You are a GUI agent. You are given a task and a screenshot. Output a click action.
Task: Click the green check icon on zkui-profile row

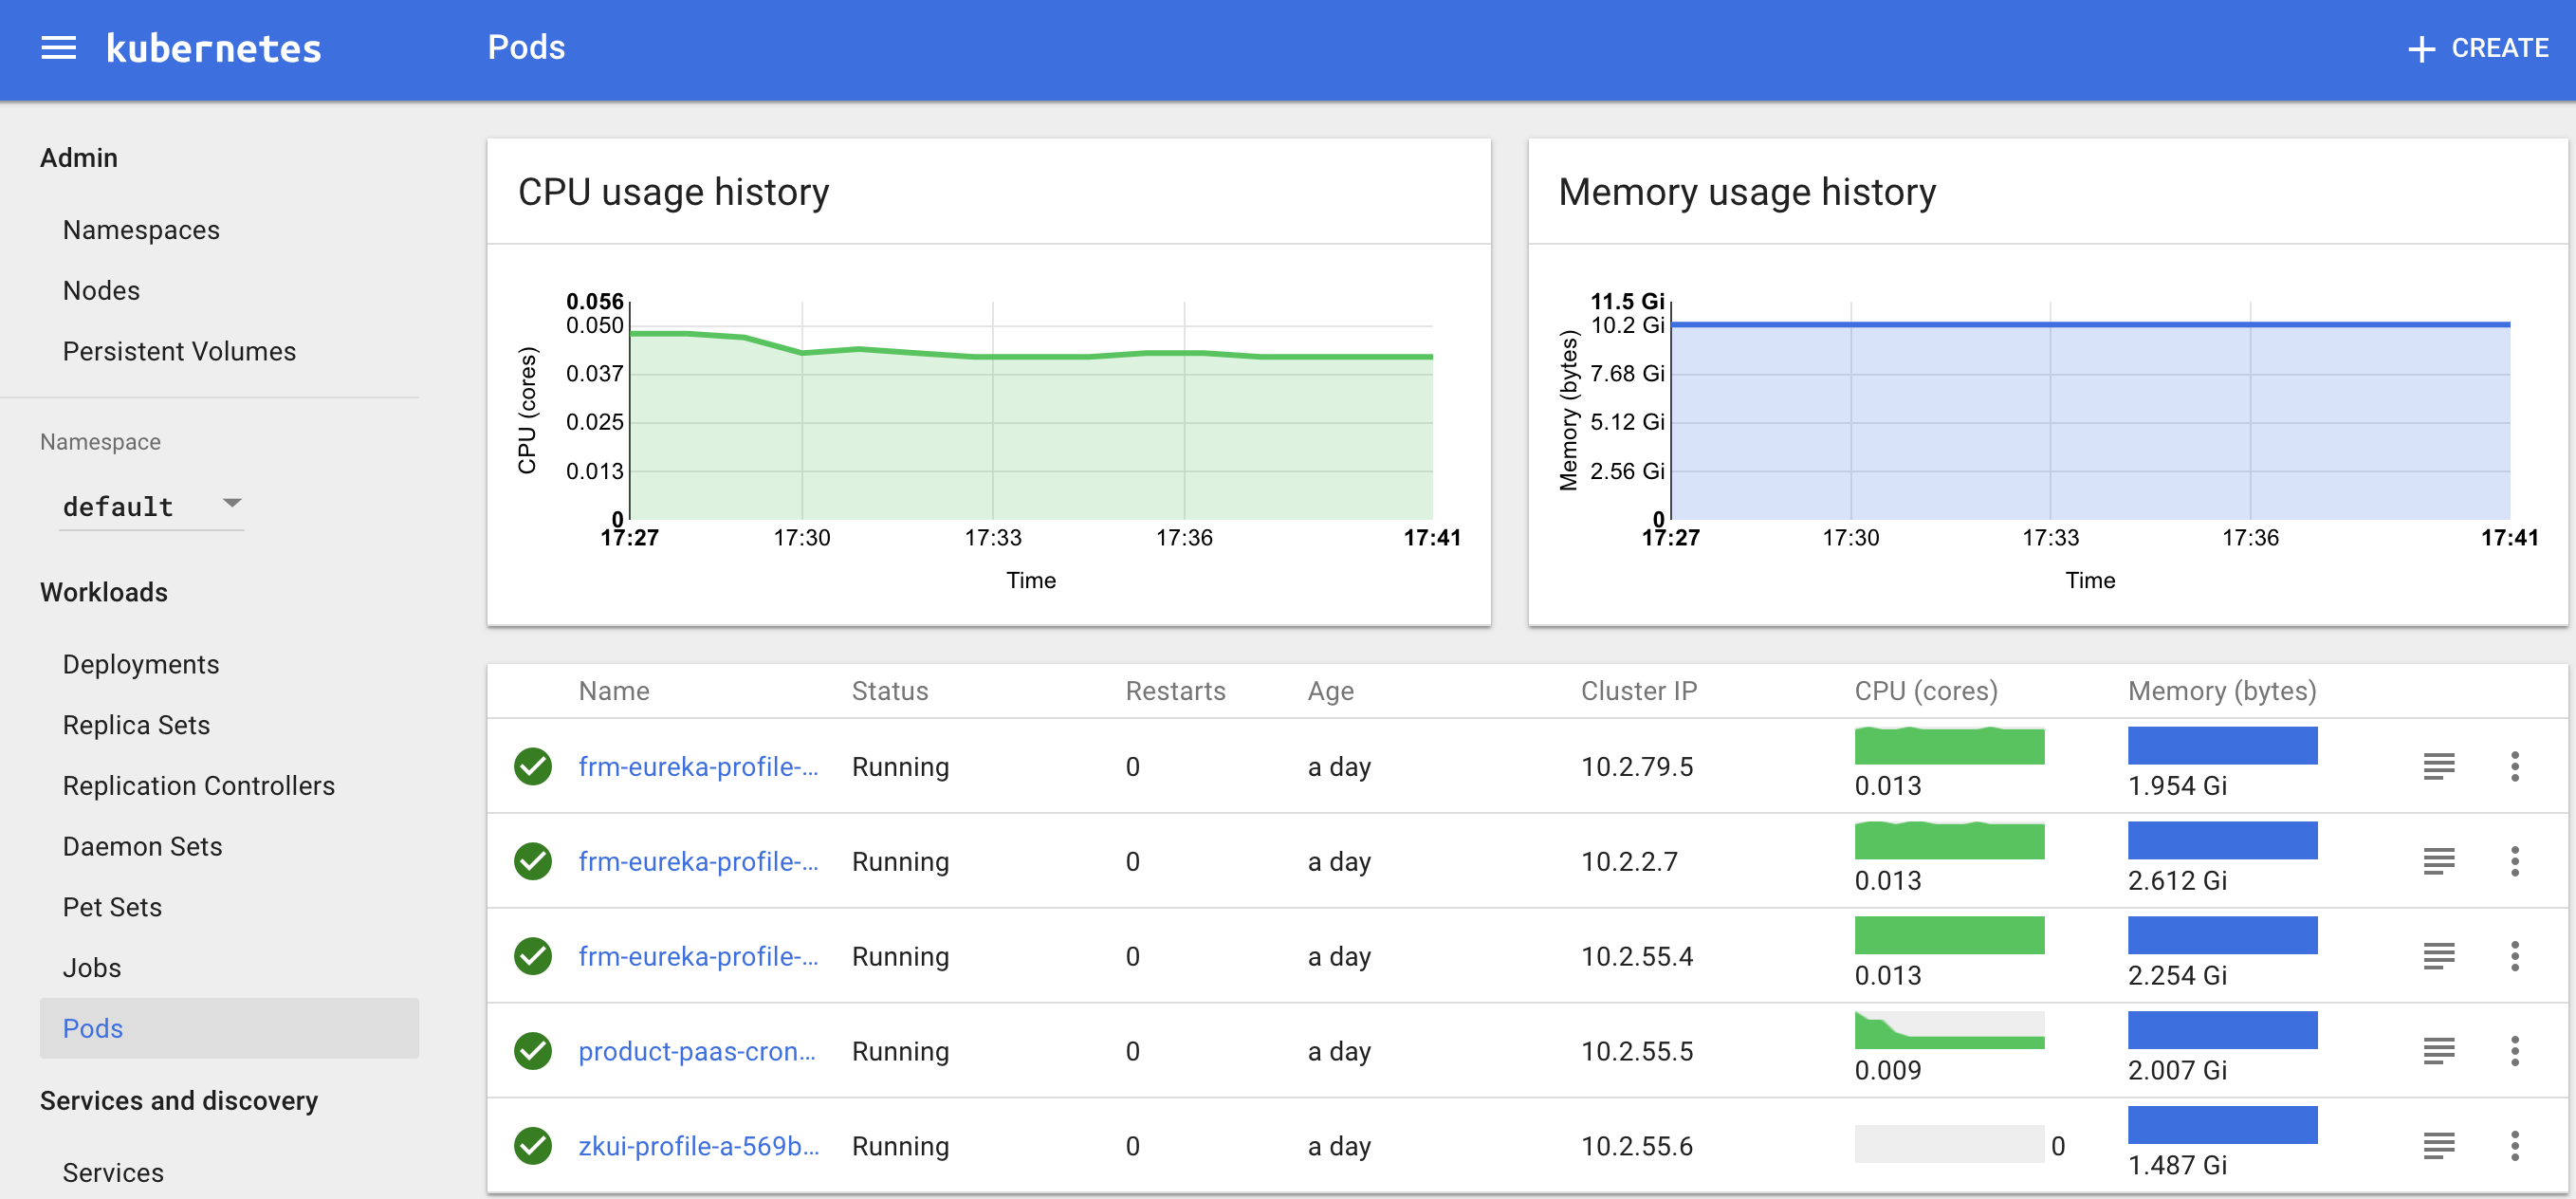tap(532, 1146)
